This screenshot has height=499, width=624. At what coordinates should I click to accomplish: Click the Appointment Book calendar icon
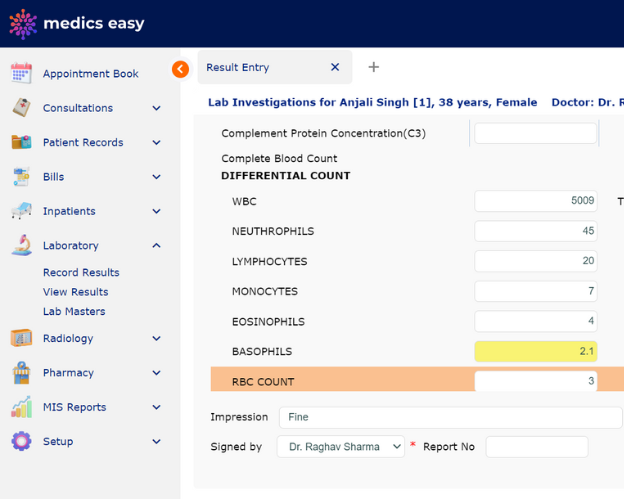point(21,73)
